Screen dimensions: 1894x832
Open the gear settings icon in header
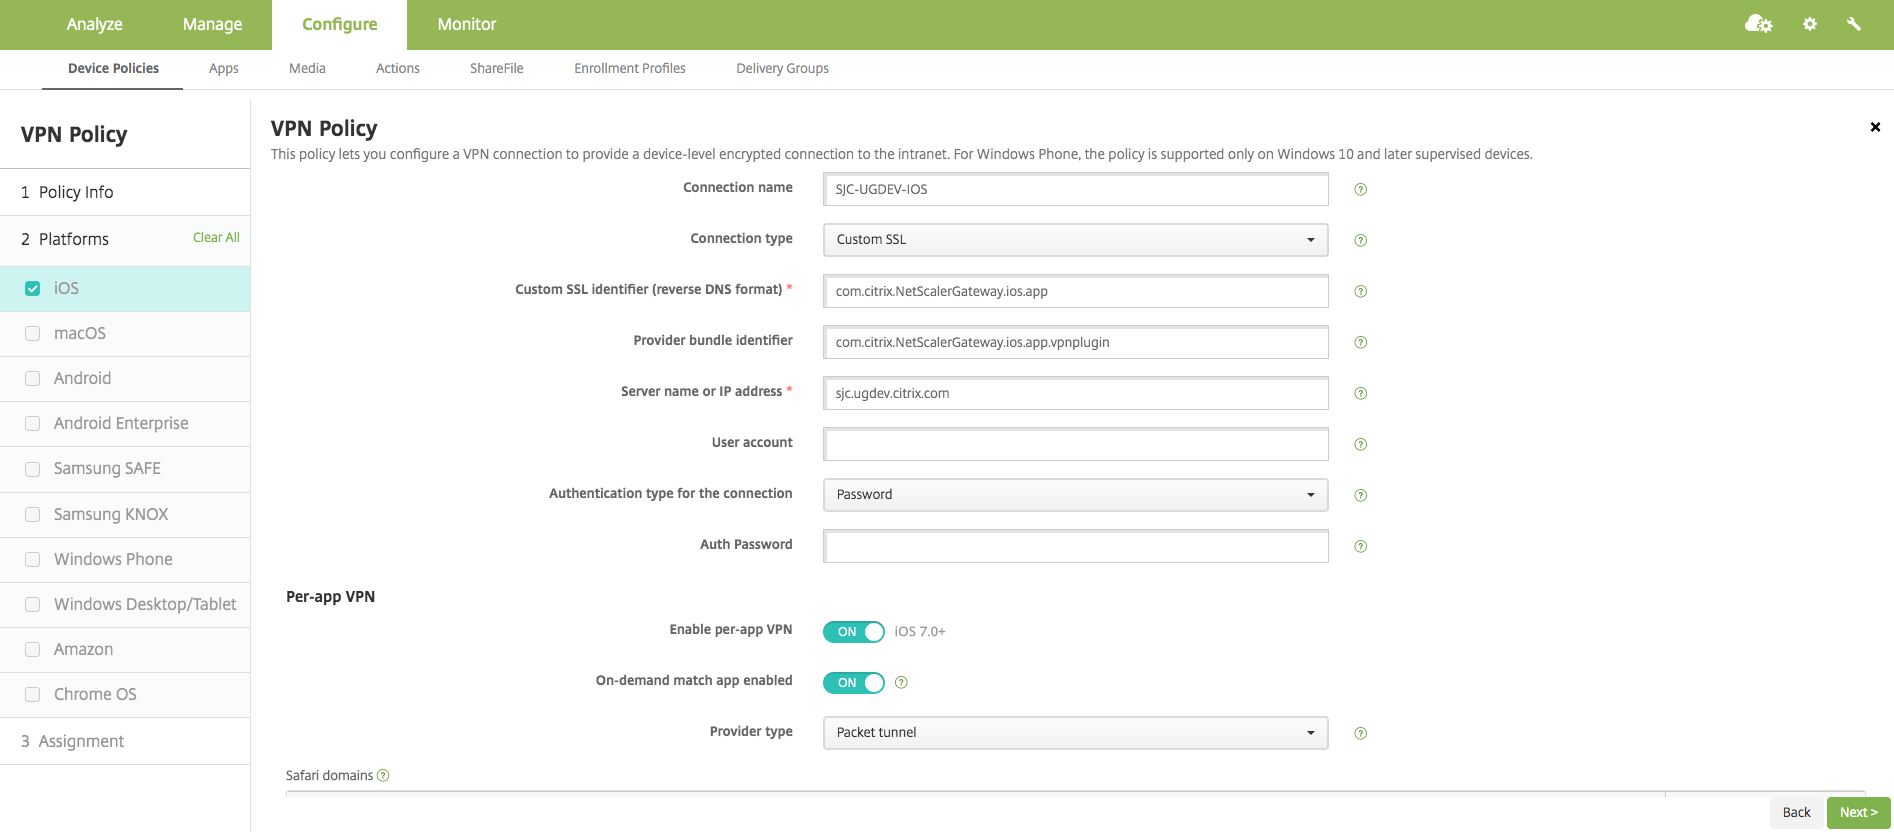(1810, 24)
